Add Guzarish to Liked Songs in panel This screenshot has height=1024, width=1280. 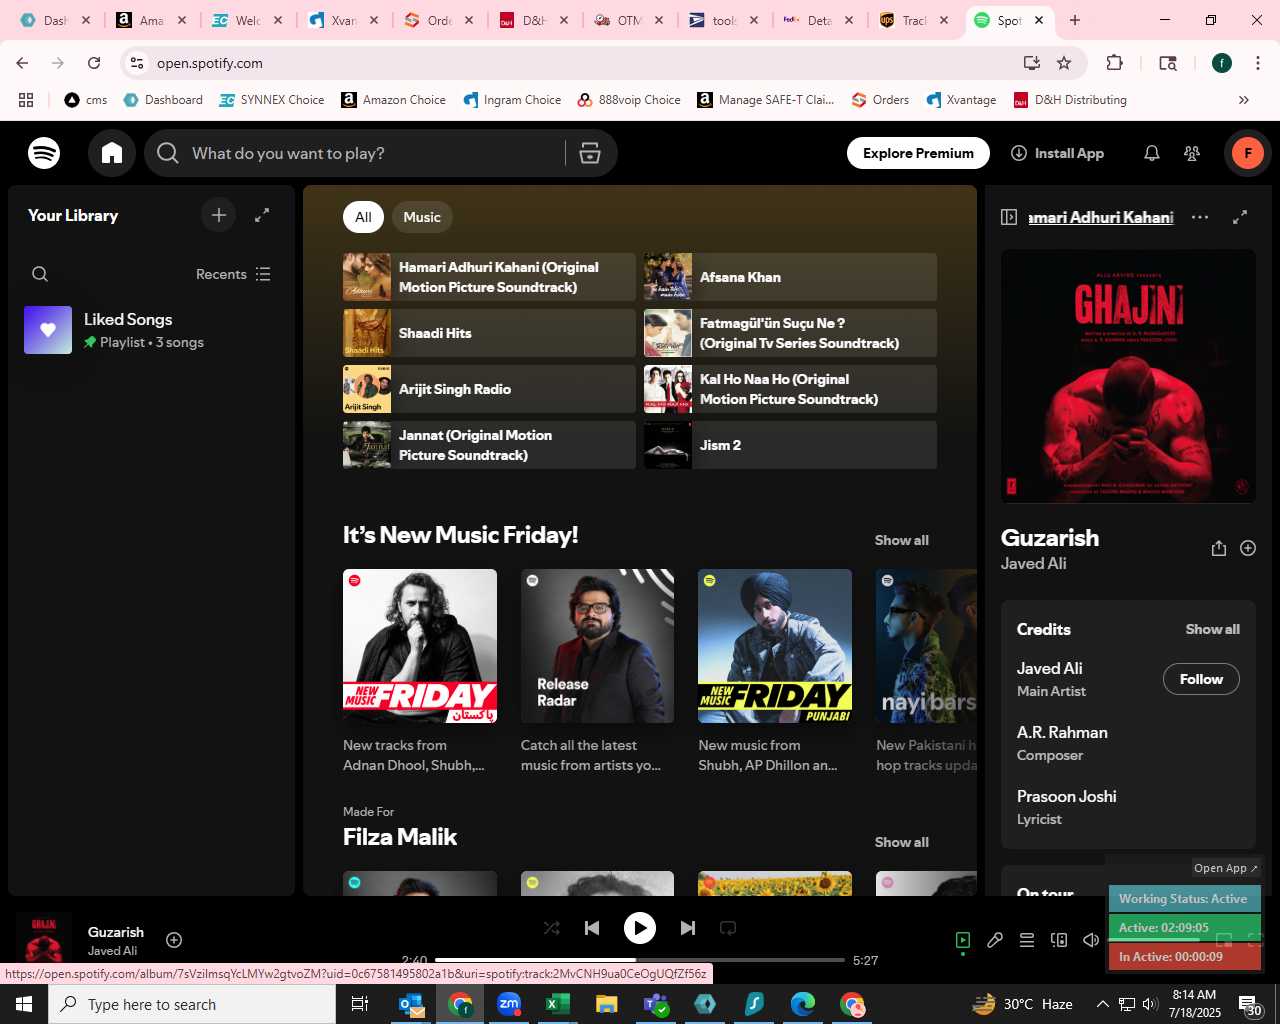pyautogui.click(x=1248, y=548)
